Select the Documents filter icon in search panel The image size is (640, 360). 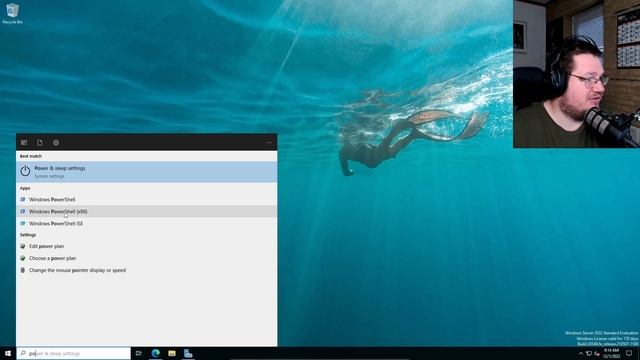tap(40, 142)
